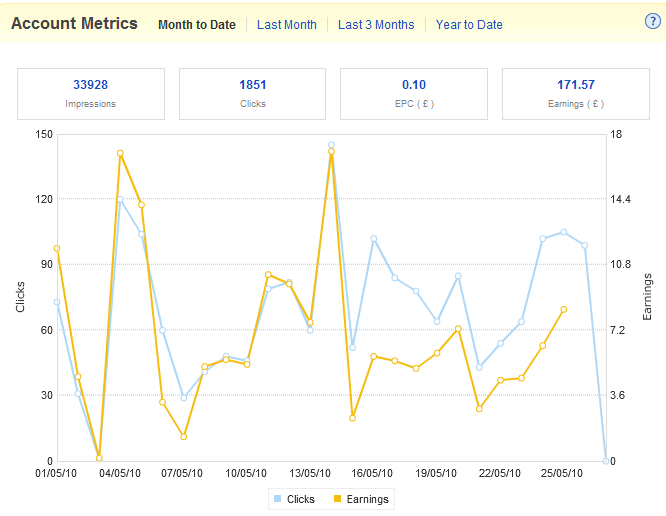Click the first Earnings data point on 01/05/10
The height and width of the screenshot is (516, 666).
[x=57, y=248]
